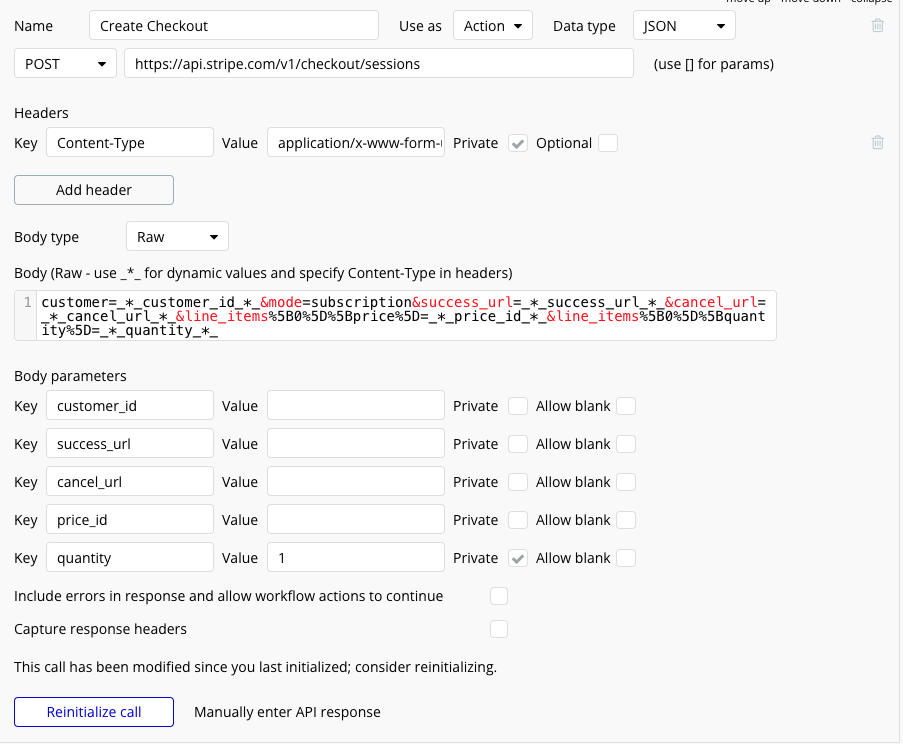Enable Allow blank for customer_id

click(626, 406)
